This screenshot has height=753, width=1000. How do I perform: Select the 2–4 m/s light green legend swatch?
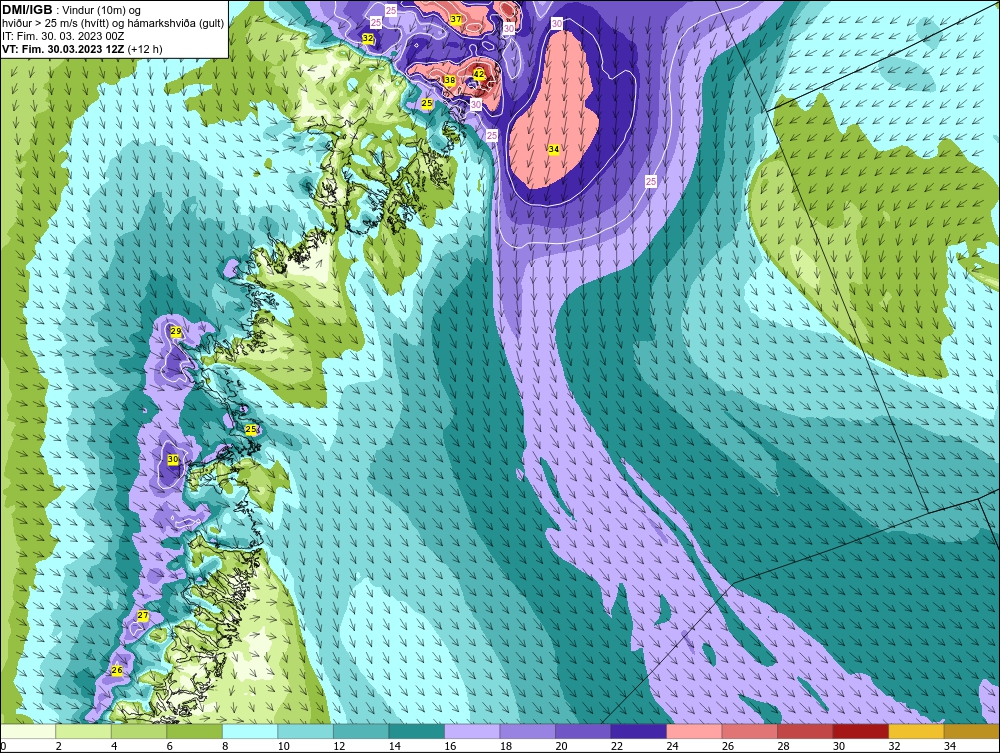[84, 731]
